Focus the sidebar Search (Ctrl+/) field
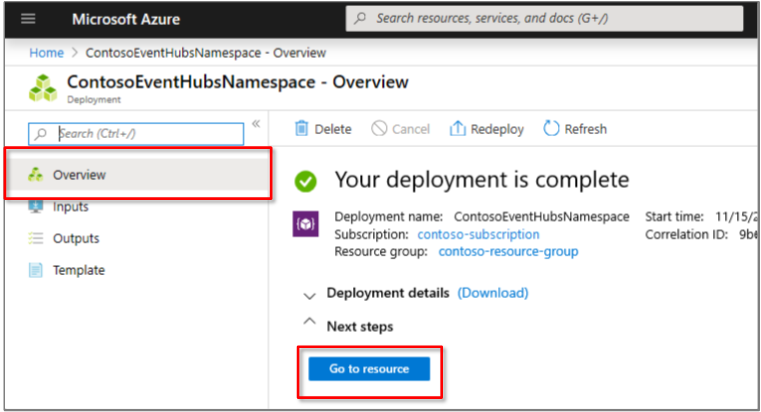The height and width of the screenshot is (412, 761). 136,133
